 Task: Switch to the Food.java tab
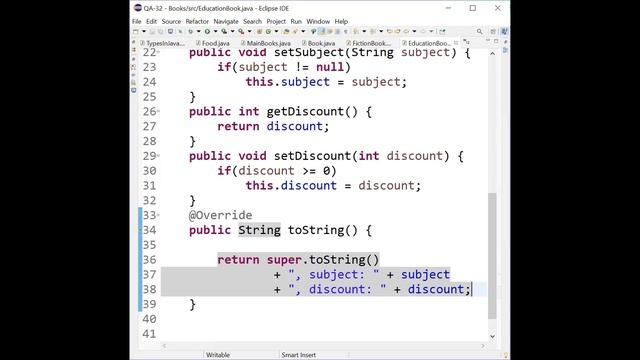pos(213,43)
